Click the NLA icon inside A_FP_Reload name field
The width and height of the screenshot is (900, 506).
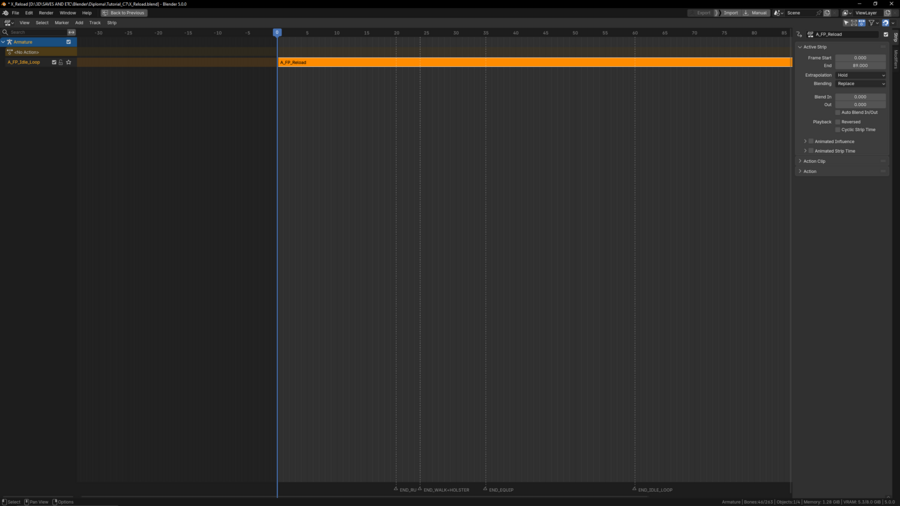[810, 34]
